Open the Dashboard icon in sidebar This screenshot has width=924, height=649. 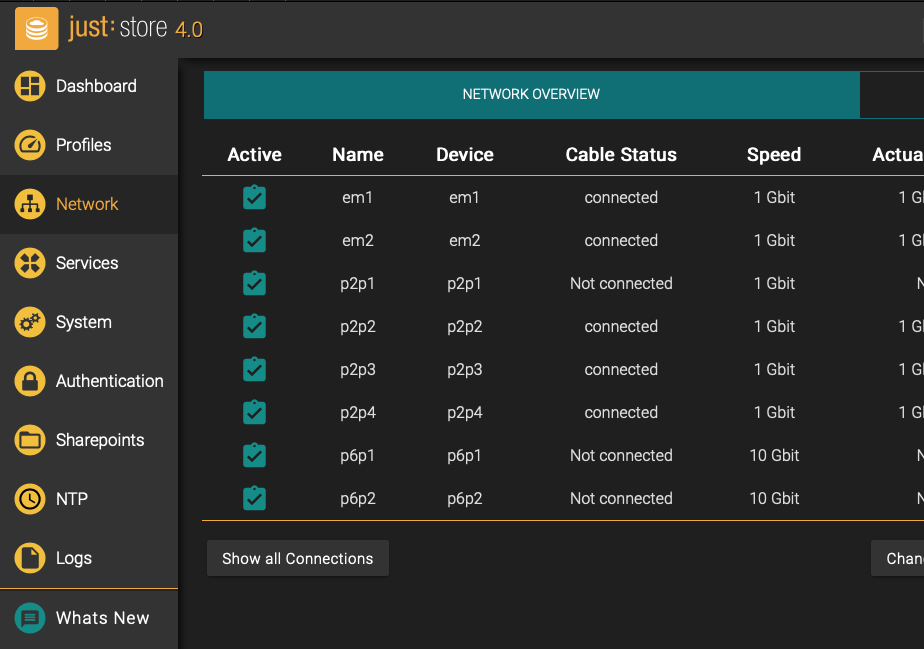30,86
